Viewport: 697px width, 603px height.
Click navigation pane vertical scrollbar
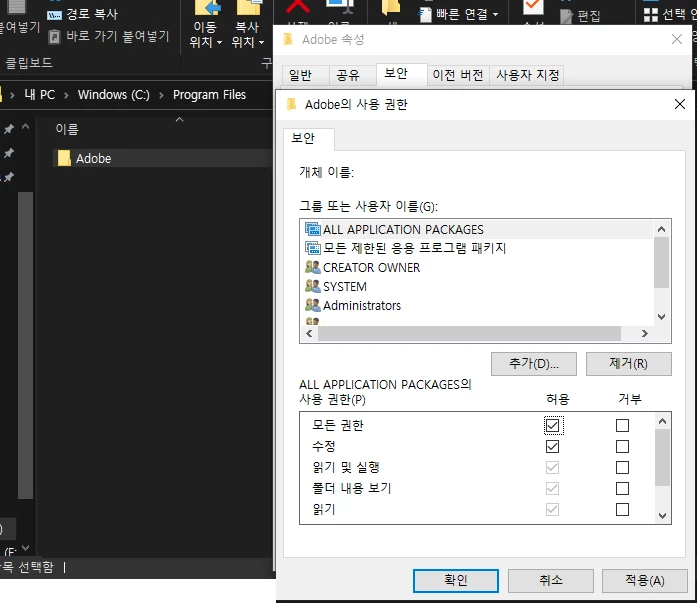tap(25, 345)
